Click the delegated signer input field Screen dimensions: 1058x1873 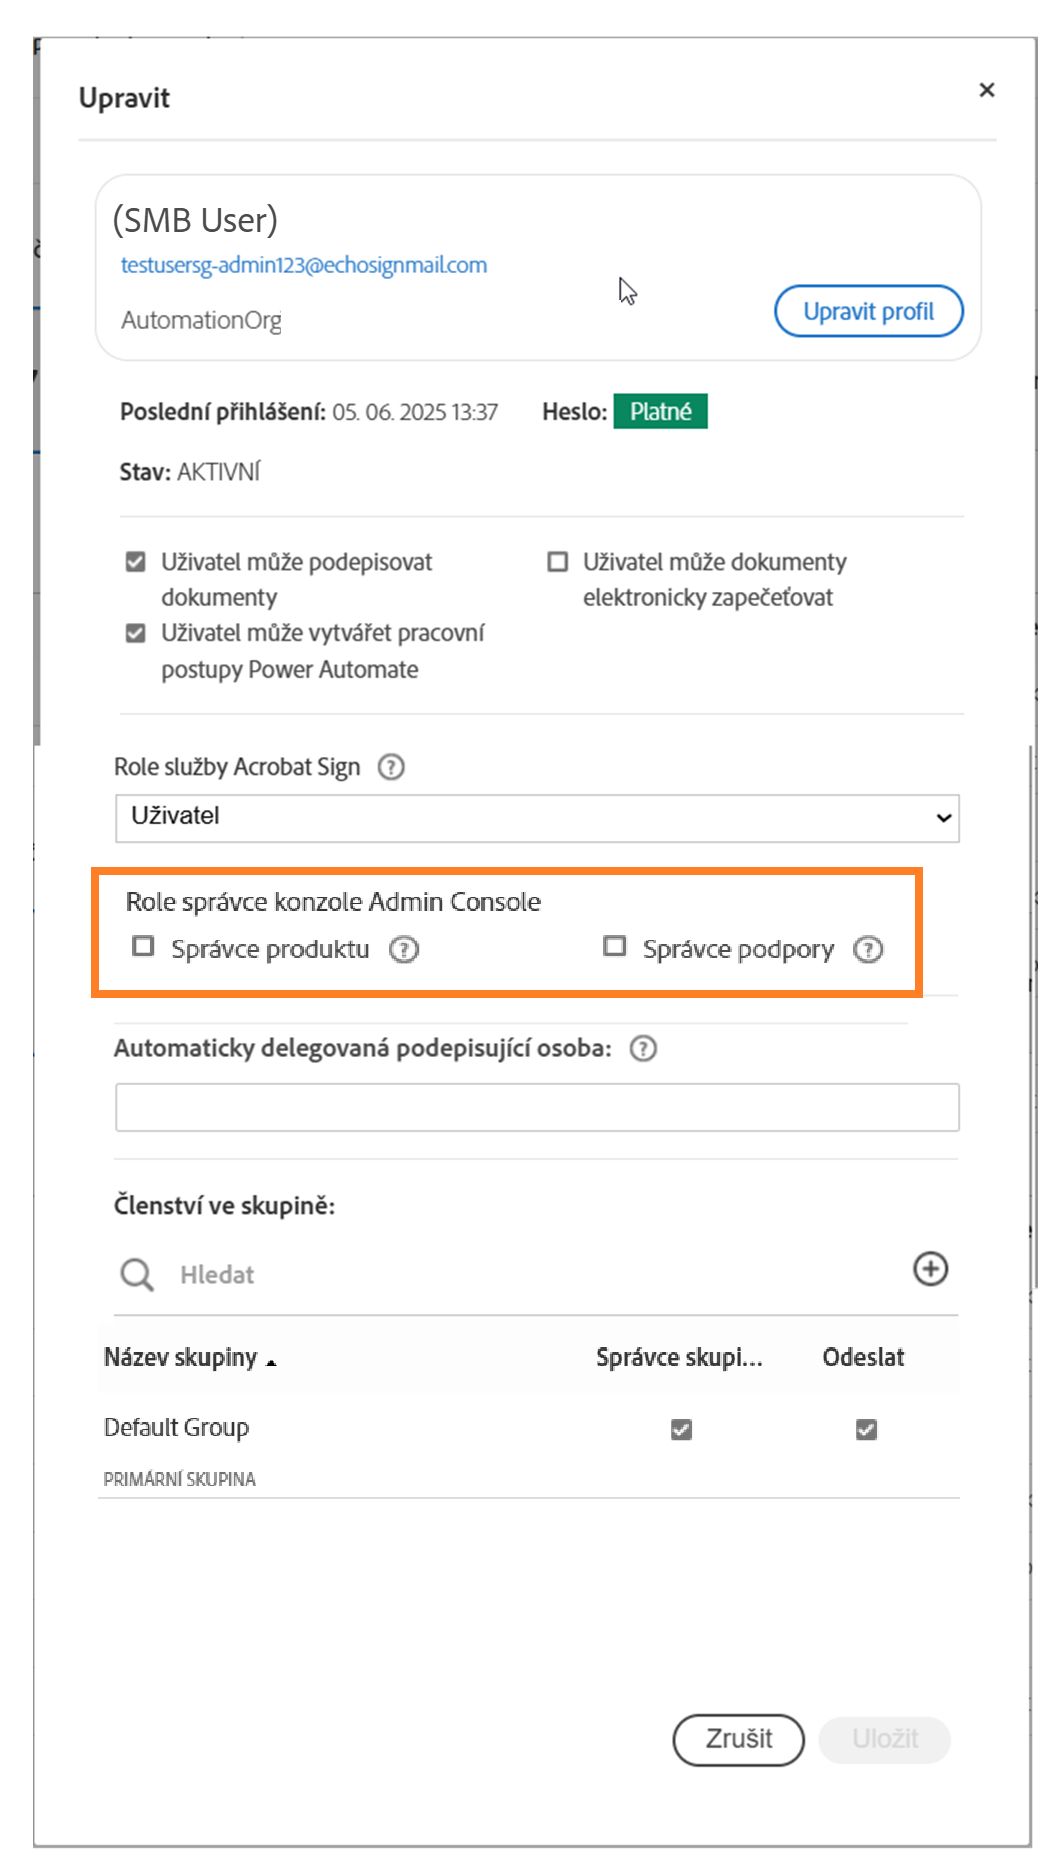[537, 1107]
